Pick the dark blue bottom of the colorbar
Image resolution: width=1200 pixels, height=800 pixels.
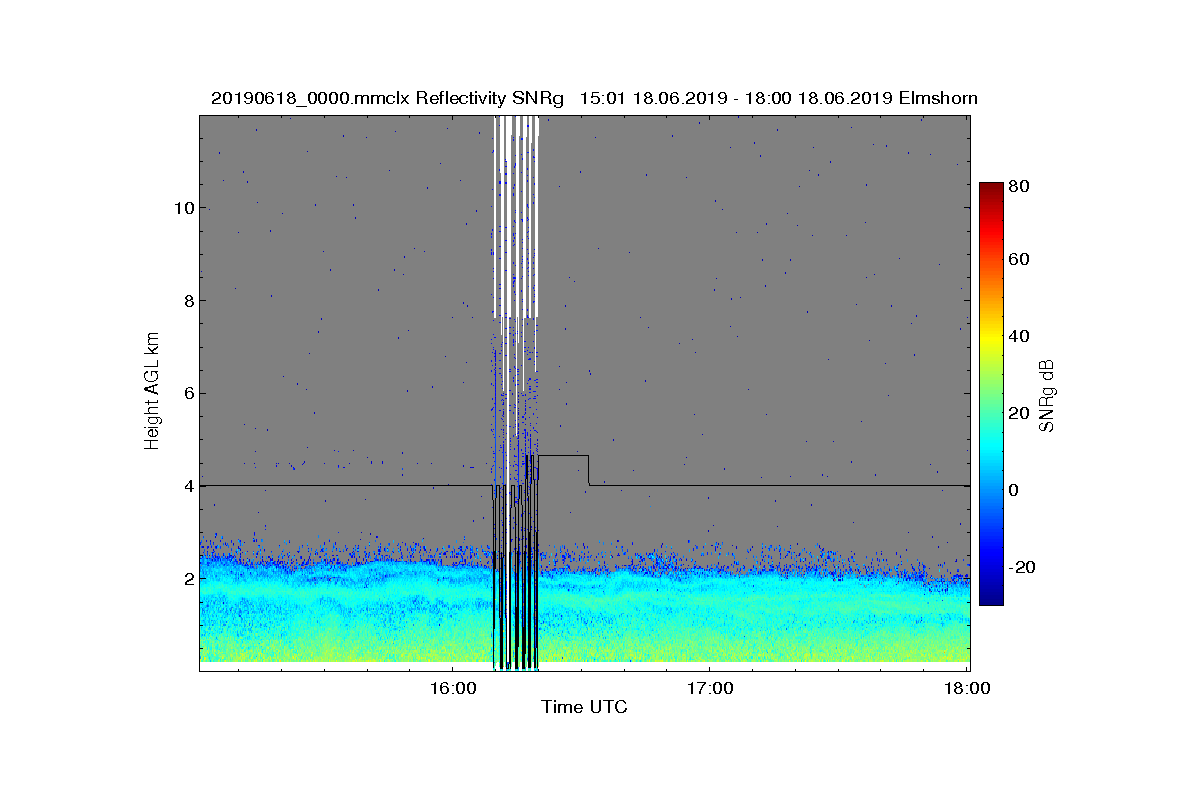991,596
